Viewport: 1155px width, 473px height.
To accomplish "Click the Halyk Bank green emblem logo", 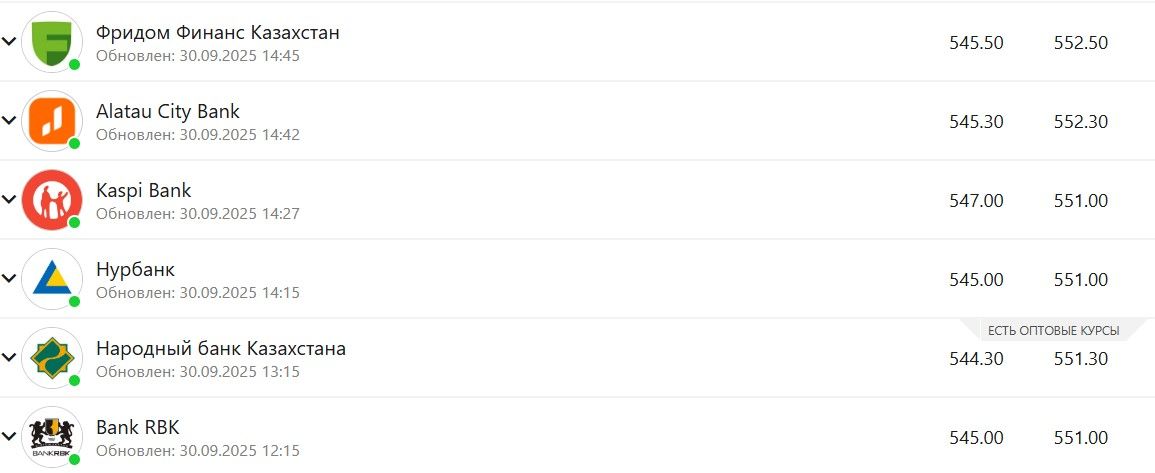I will tap(52, 357).
